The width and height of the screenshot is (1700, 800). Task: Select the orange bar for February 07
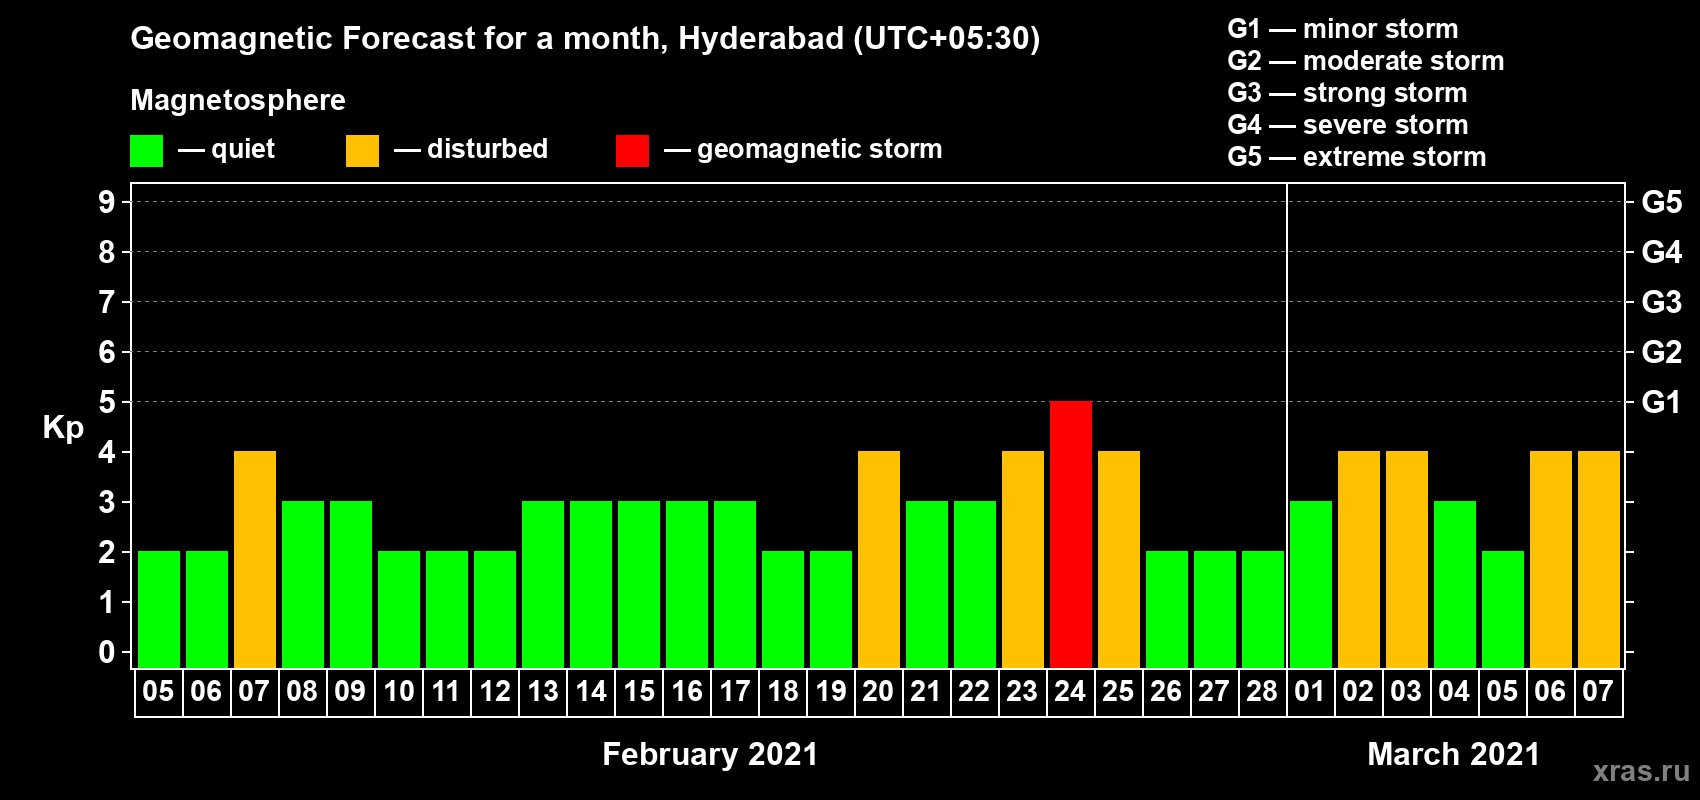point(255,559)
